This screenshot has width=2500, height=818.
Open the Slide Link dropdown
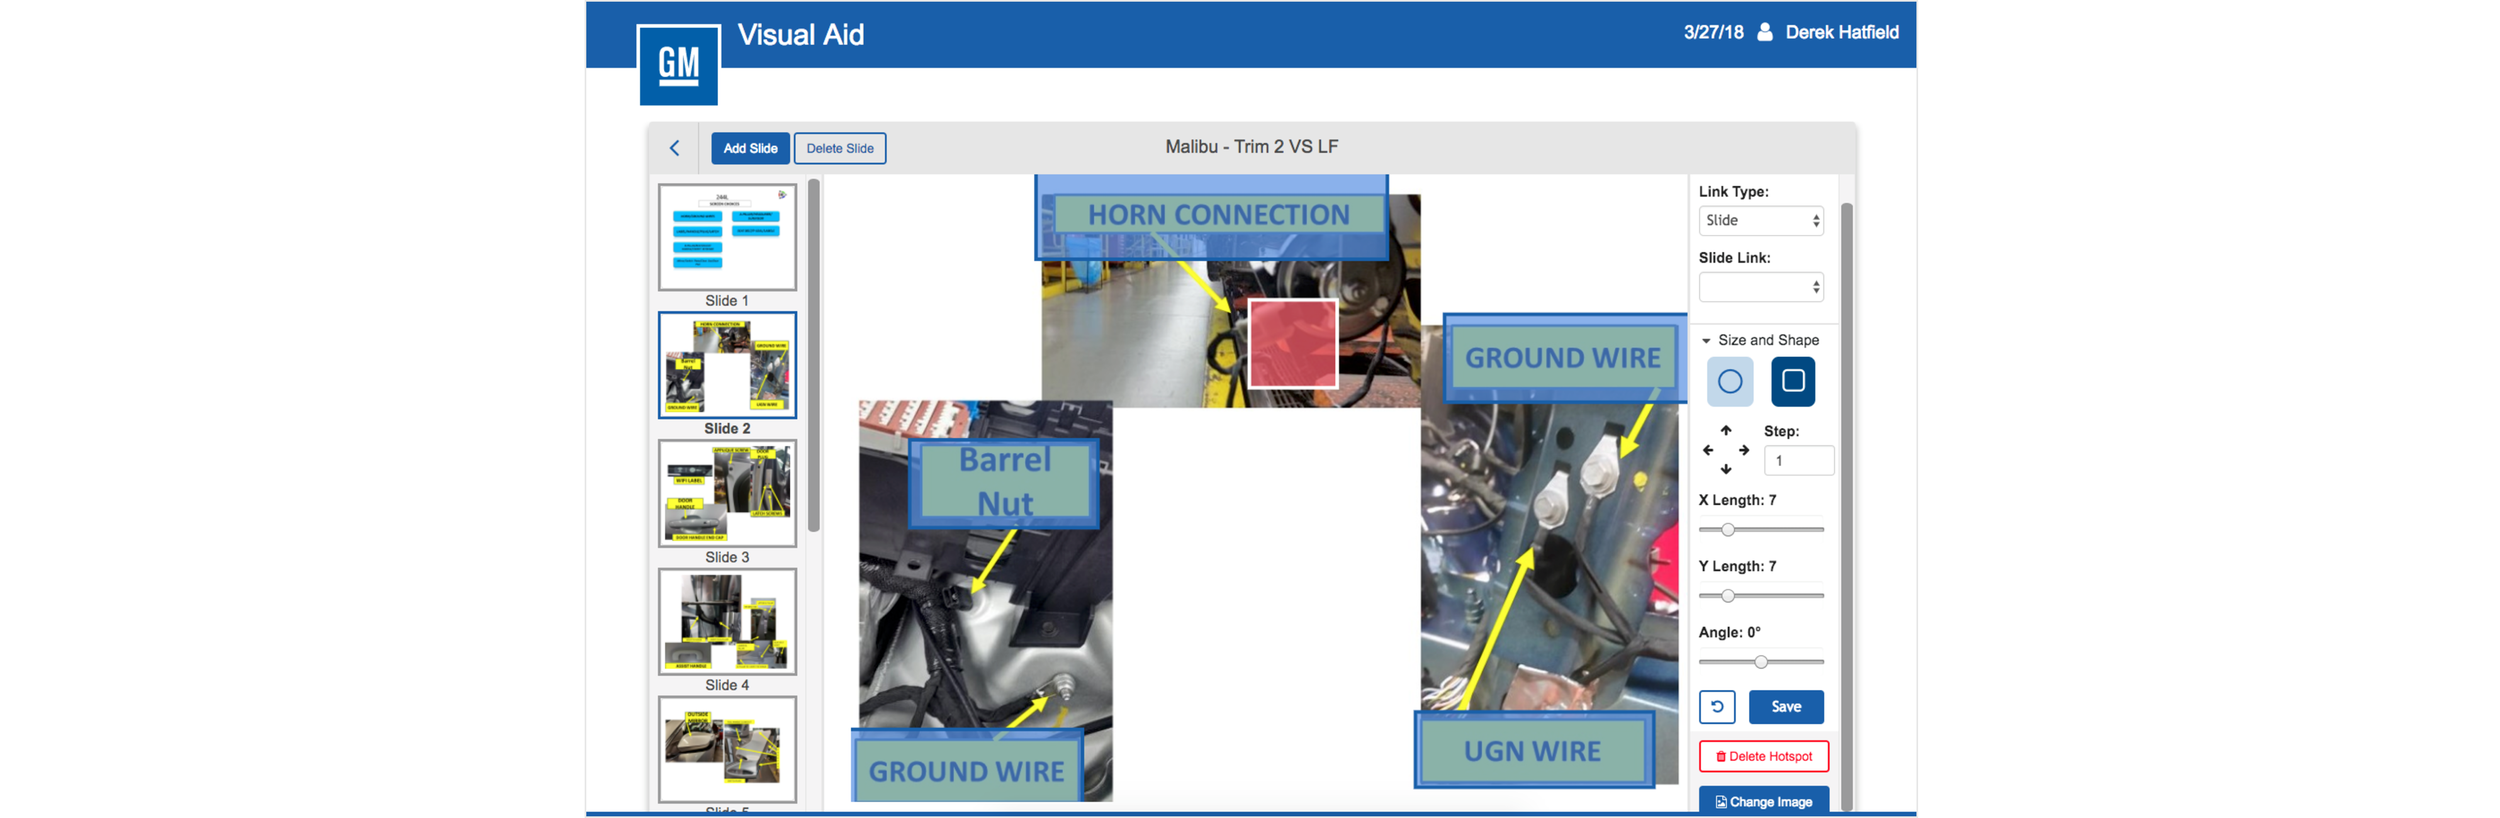1761,287
